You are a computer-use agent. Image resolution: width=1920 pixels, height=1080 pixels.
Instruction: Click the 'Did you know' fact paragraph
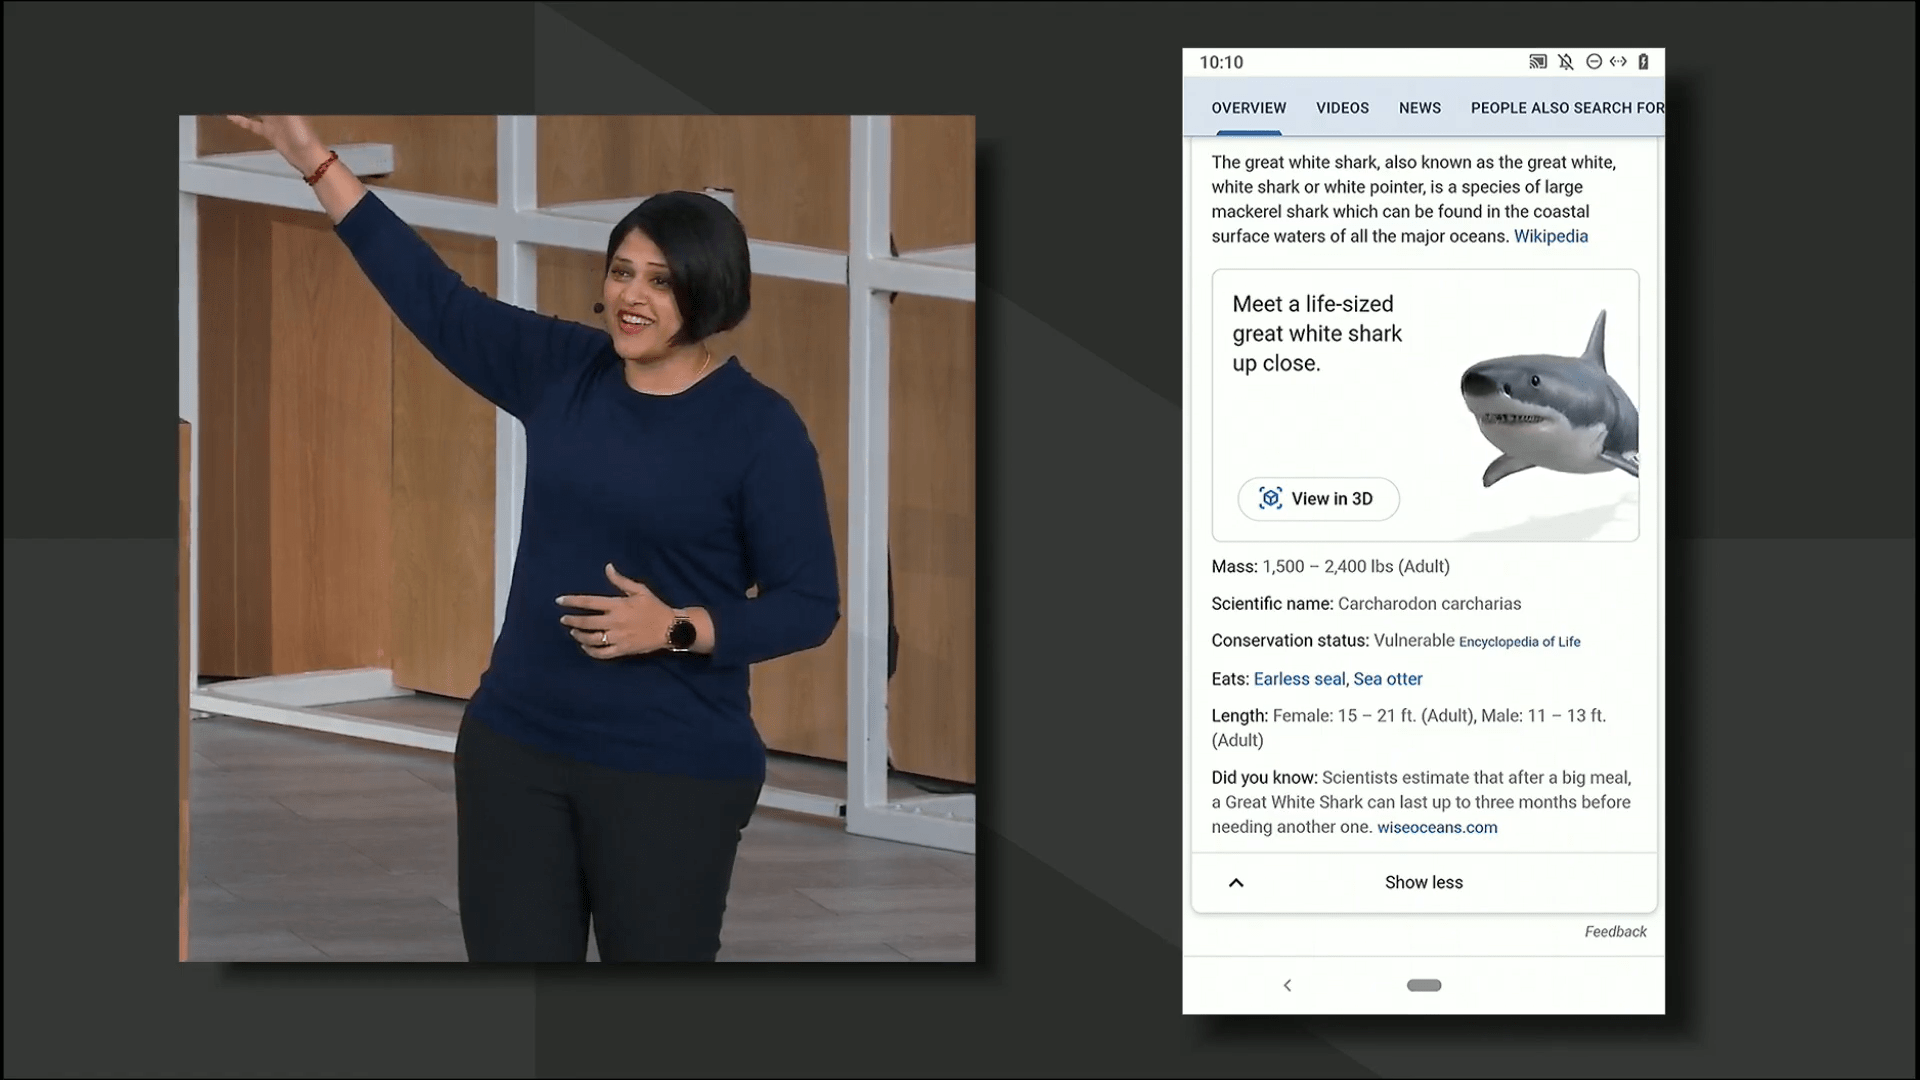[x=1421, y=802]
